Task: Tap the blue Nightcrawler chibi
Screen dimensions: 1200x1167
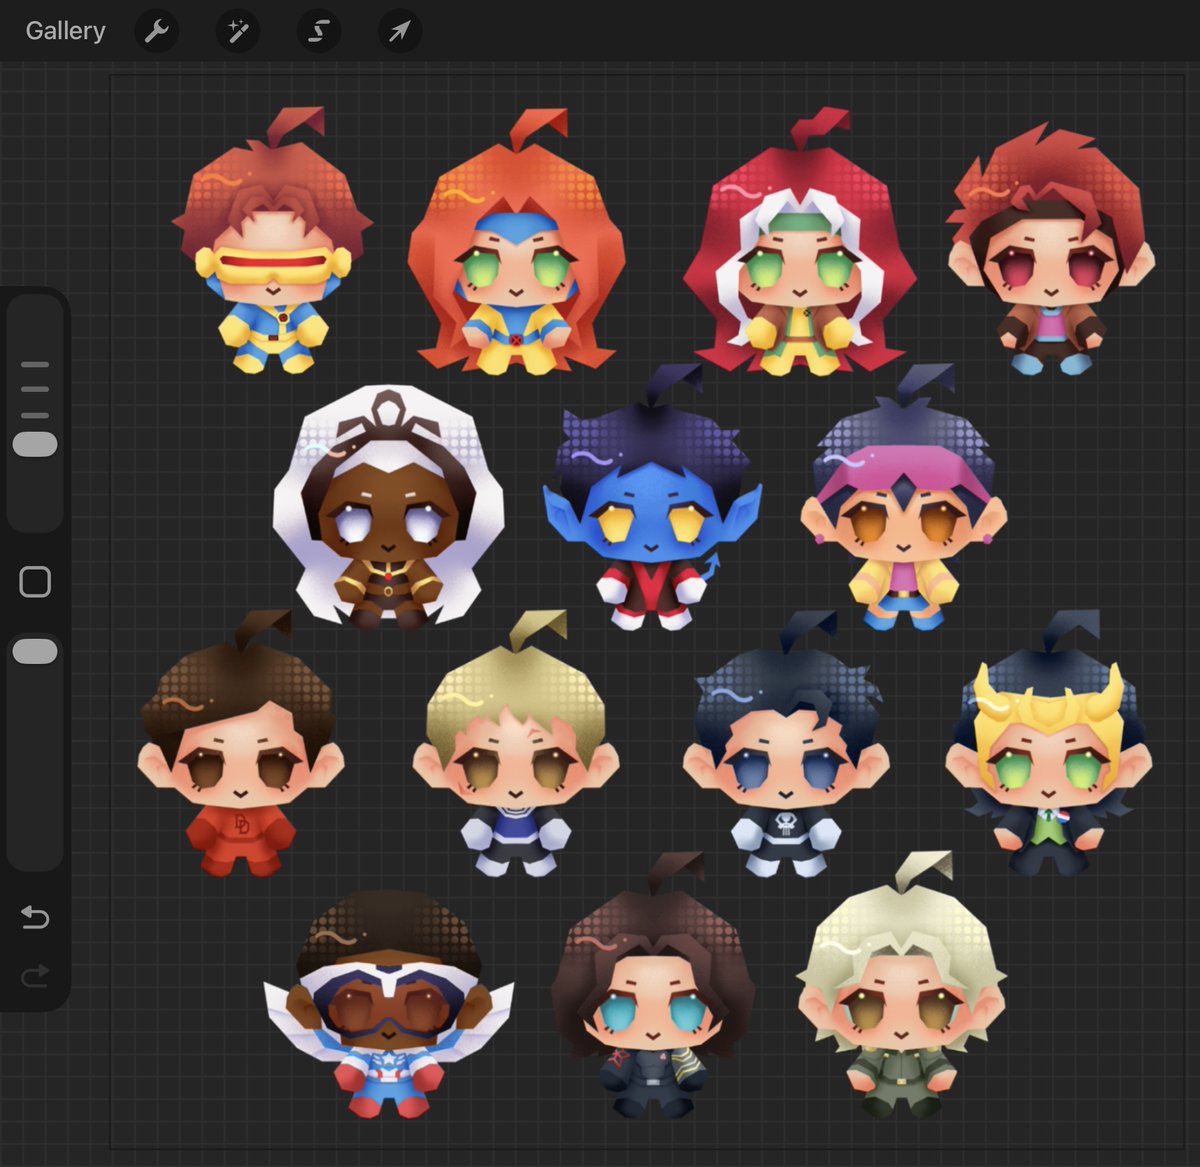Action: (x=652, y=497)
